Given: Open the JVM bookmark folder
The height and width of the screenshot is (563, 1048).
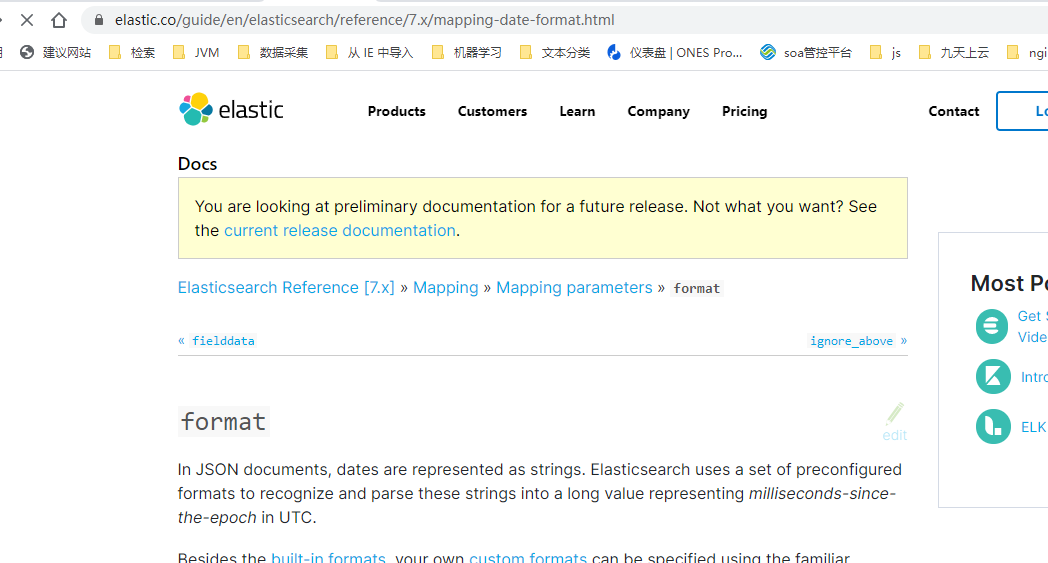Looking at the screenshot, I should (196, 52).
